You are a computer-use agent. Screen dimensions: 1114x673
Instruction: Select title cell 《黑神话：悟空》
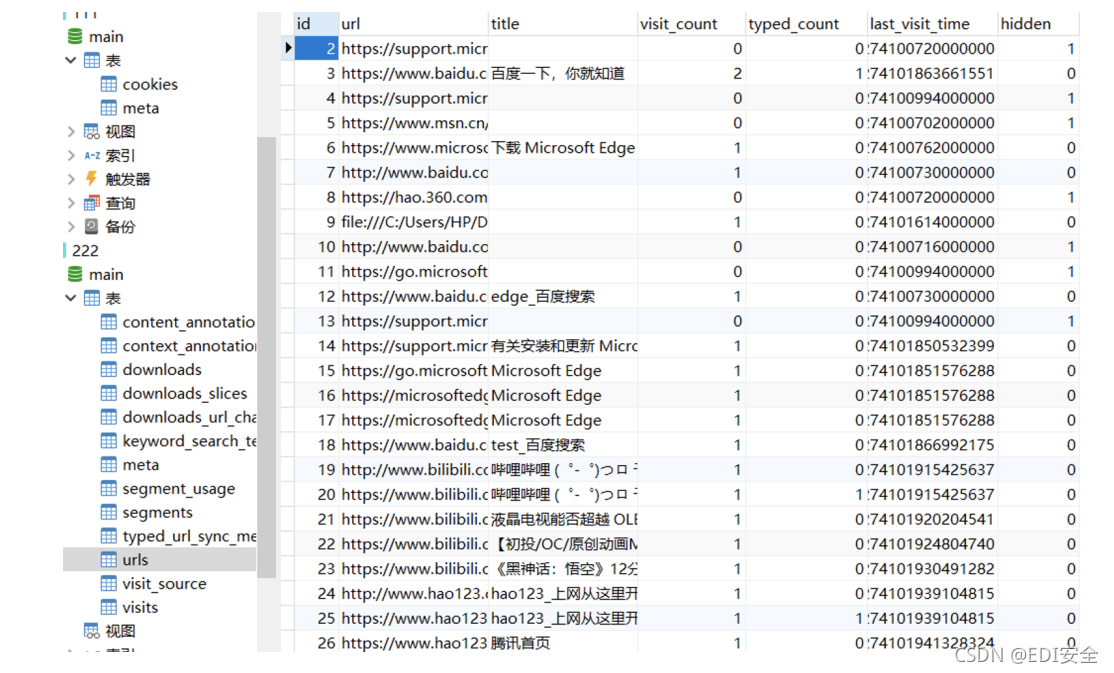coord(564,569)
